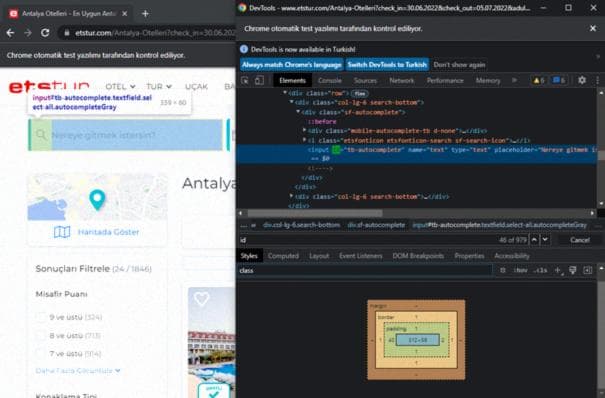Open the DevTools three-dot customize menu
The height and width of the screenshot is (398, 605).
(x=597, y=80)
